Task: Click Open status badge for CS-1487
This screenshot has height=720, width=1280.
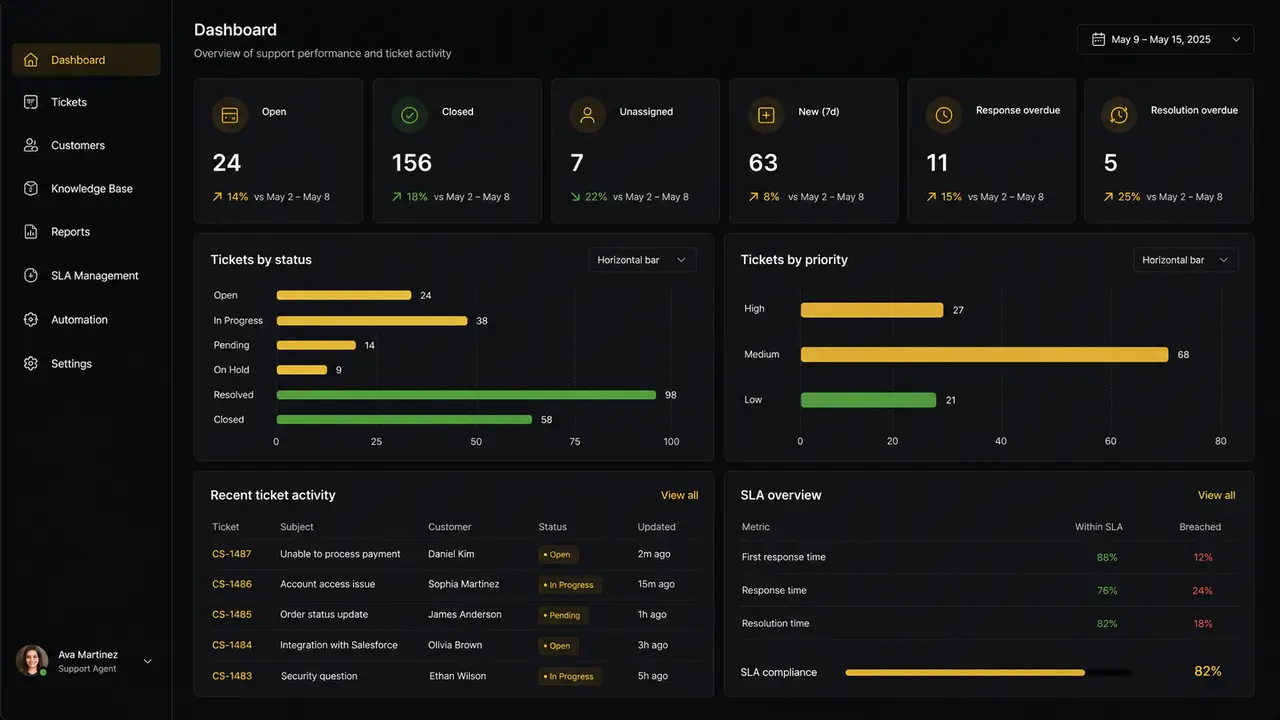Action: tap(557, 554)
